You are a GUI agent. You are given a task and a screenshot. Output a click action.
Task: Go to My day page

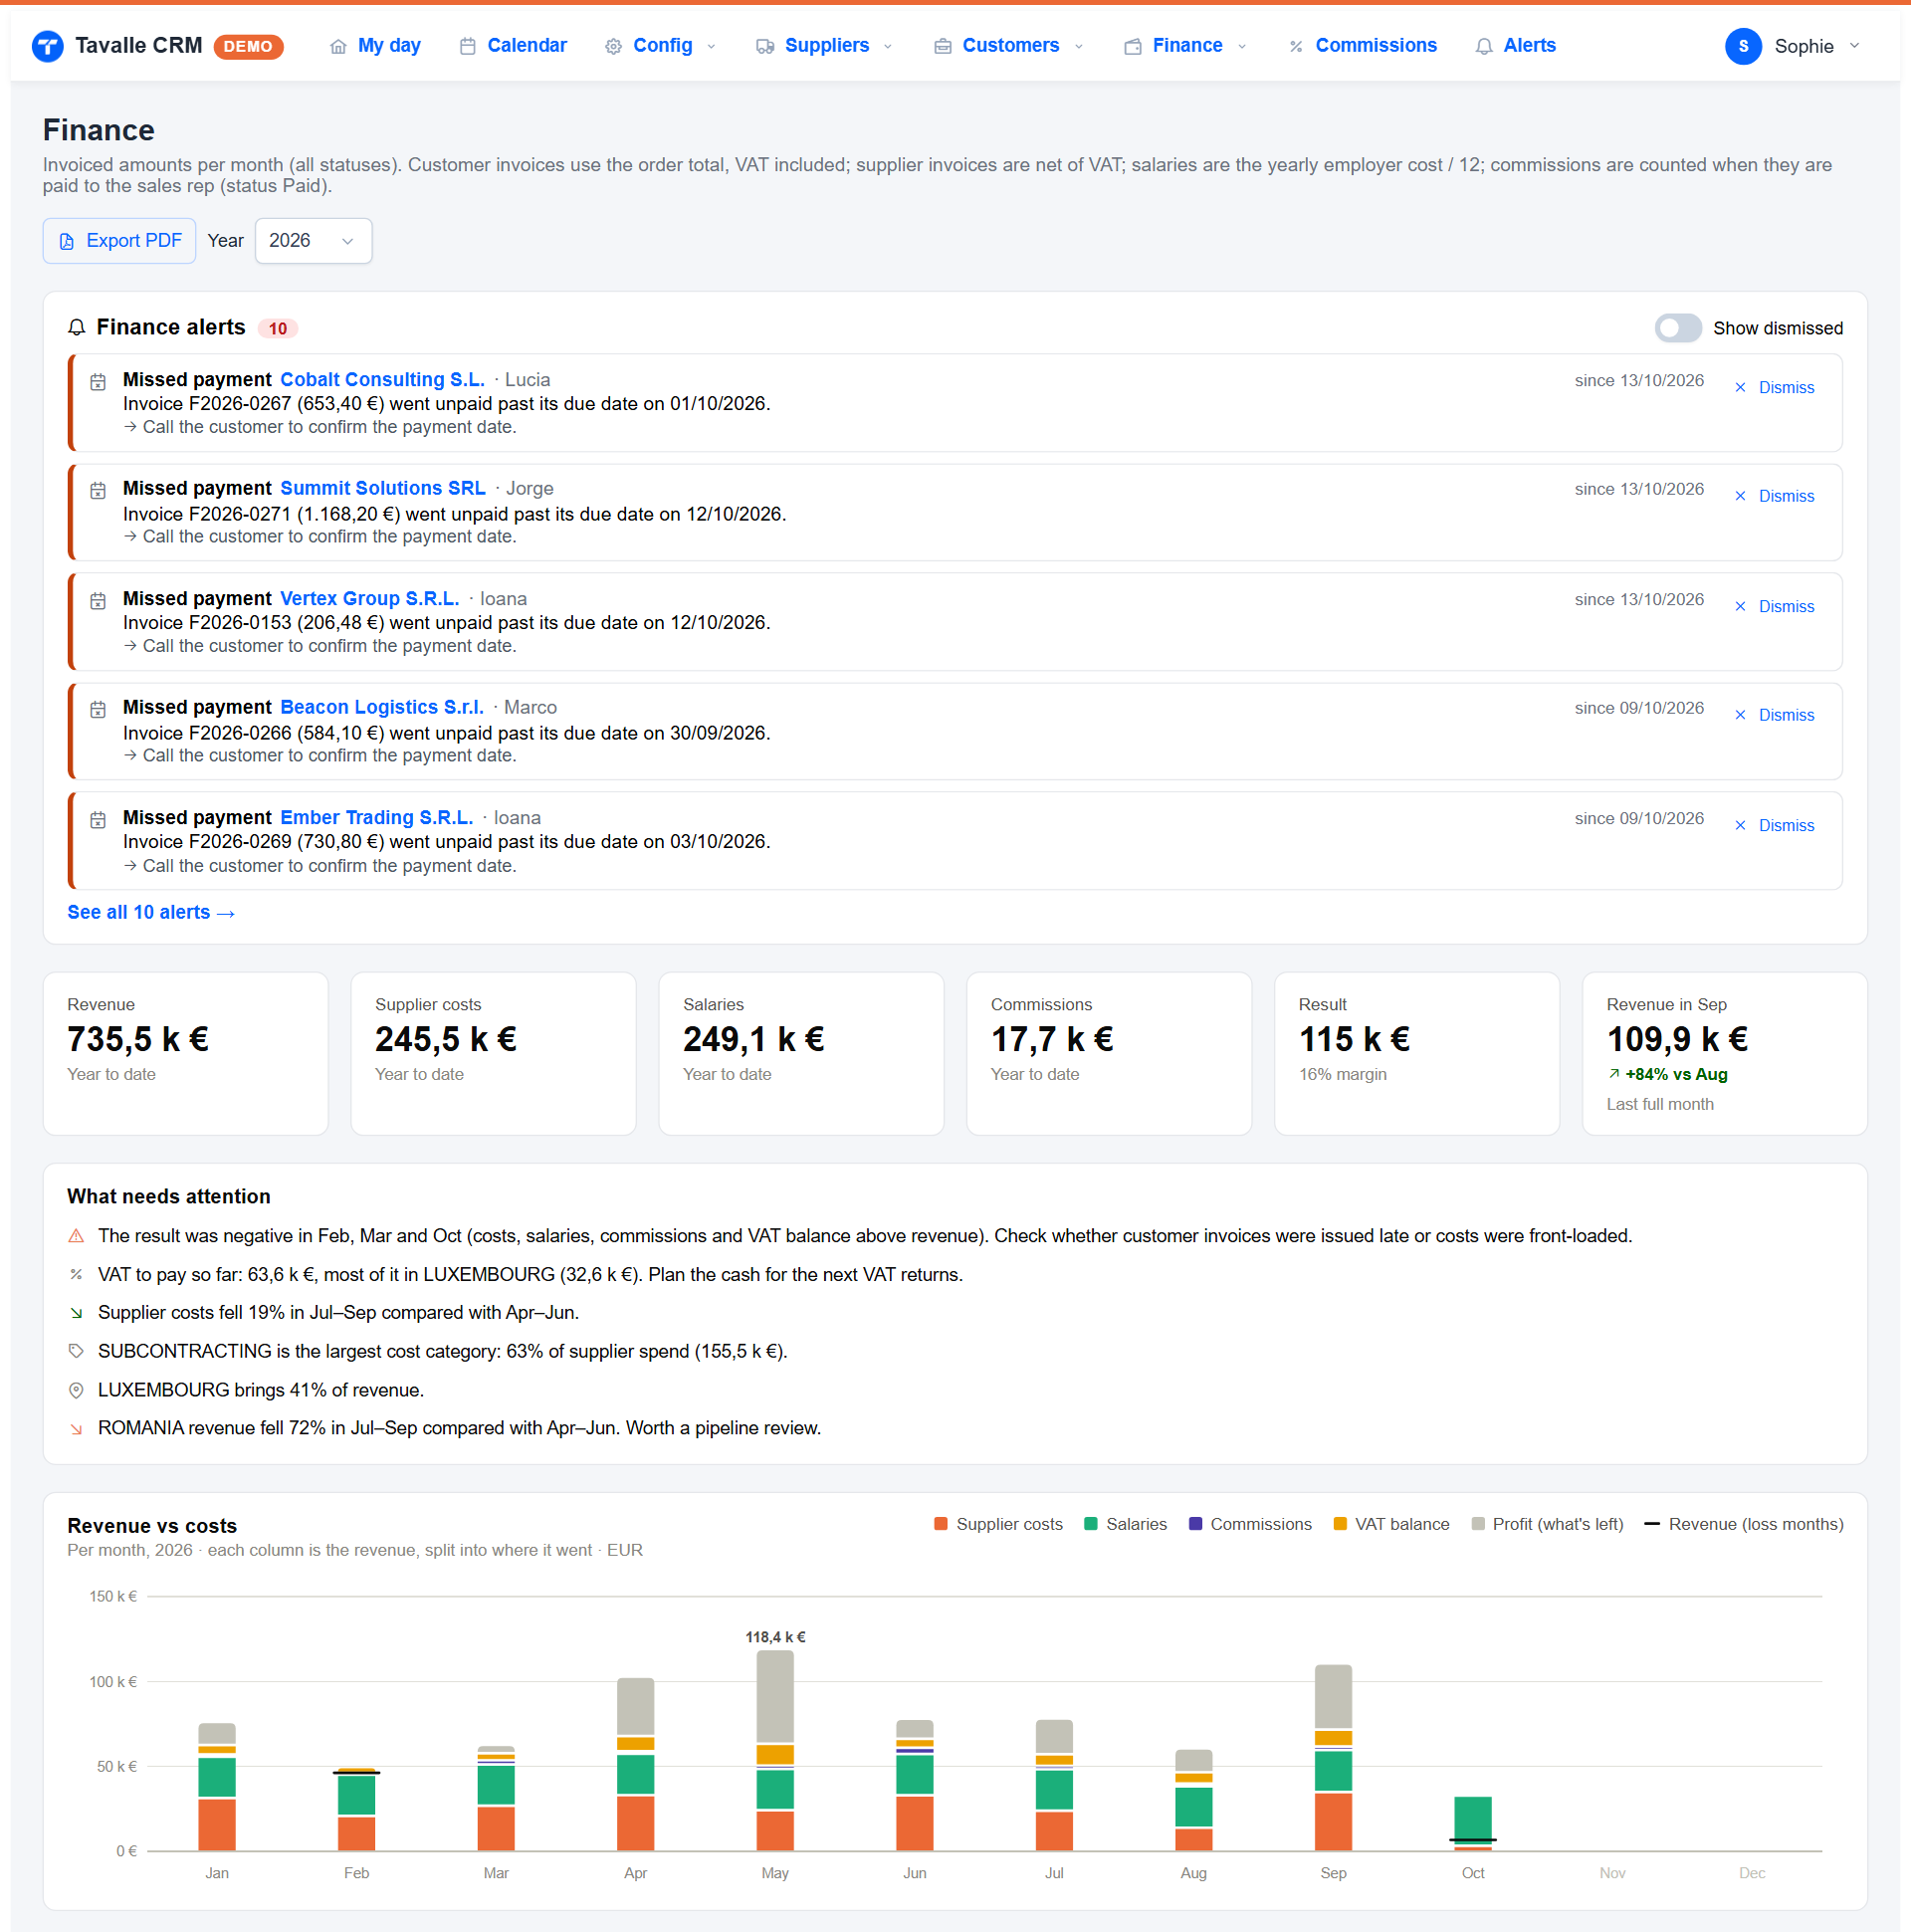click(x=375, y=46)
